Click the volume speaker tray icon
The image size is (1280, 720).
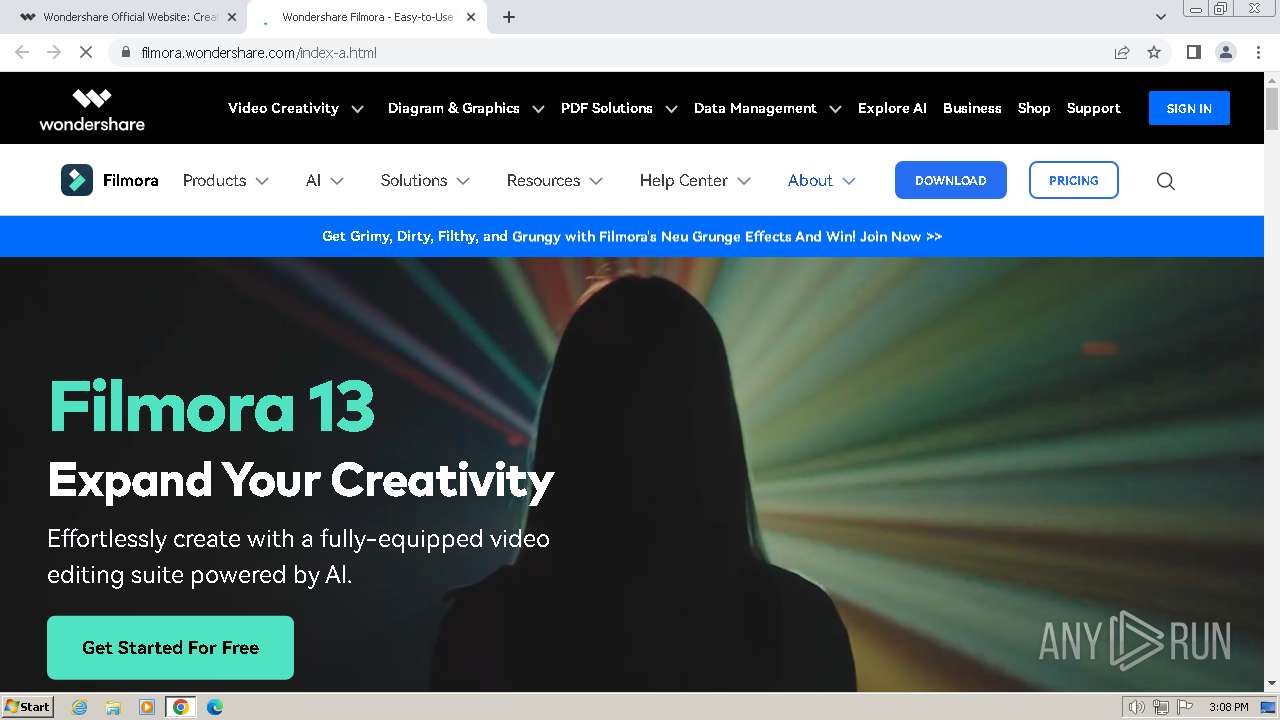(1138, 707)
